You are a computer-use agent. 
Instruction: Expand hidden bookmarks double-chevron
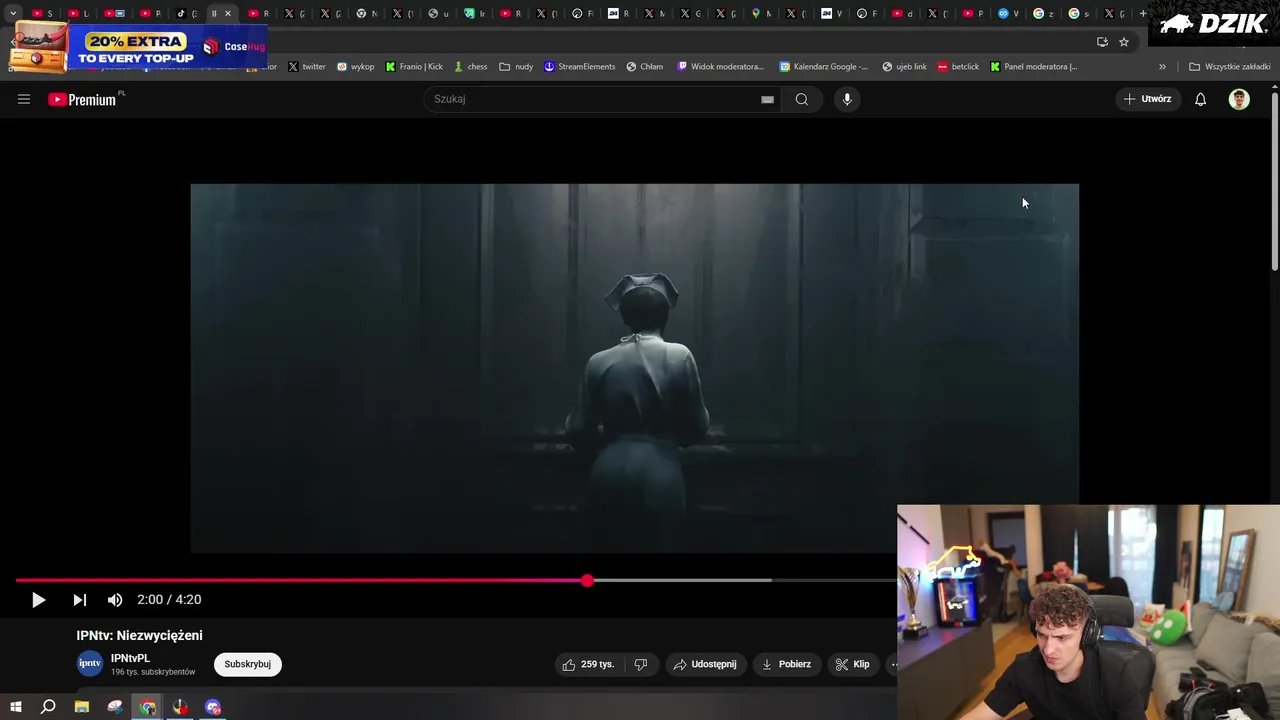click(x=1162, y=67)
